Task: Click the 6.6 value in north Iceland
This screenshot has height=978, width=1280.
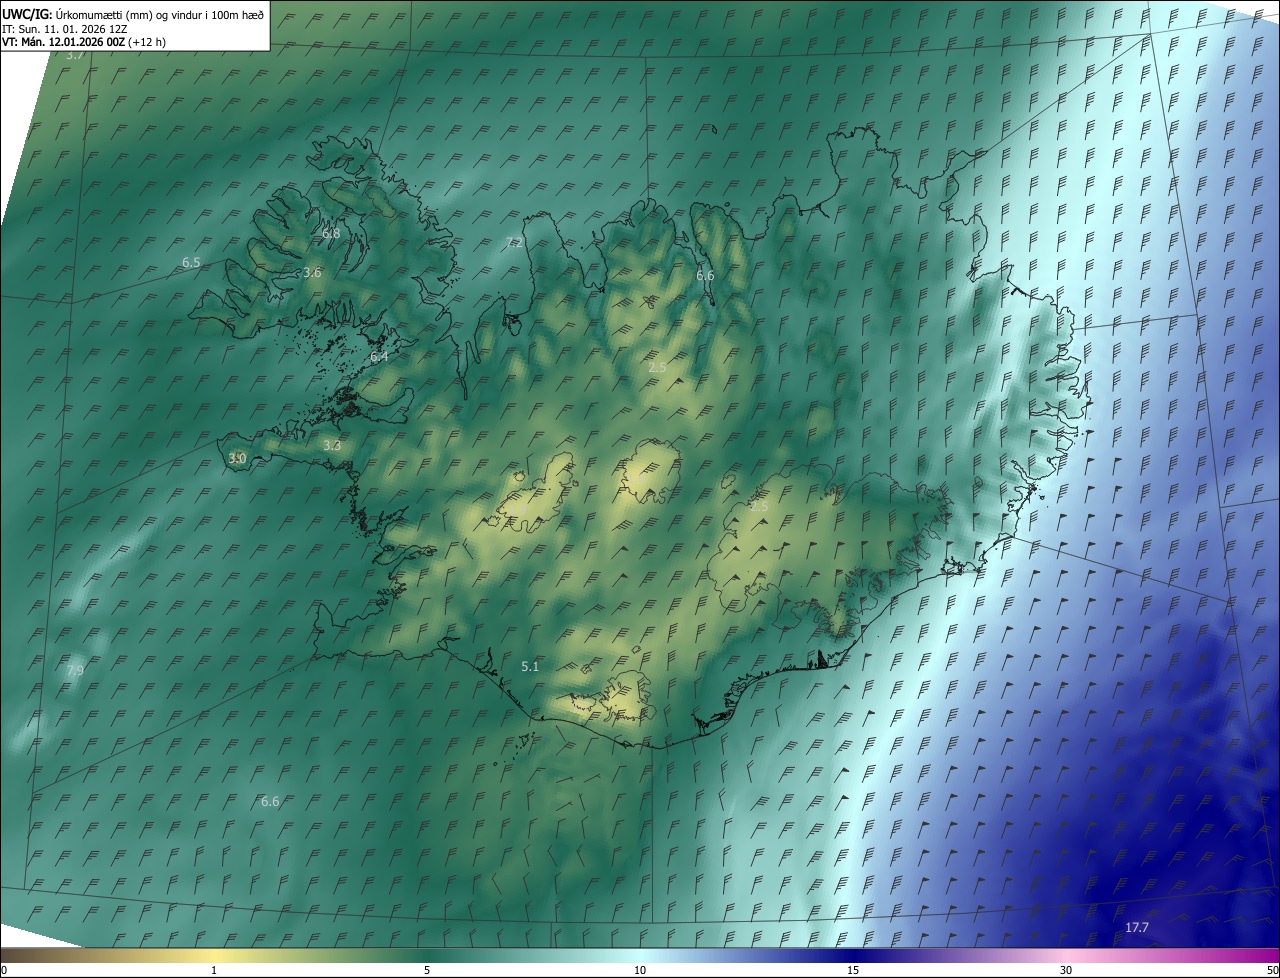Action: (x=705, y=275)
